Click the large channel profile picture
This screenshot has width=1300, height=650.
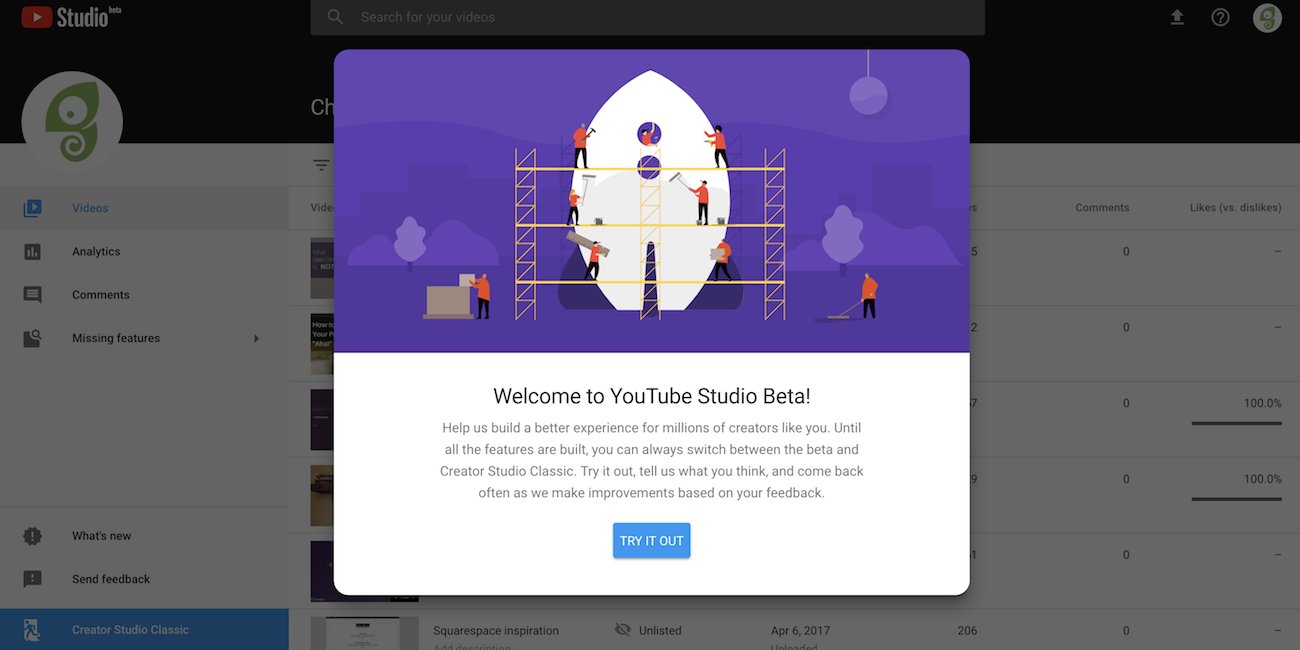pyautogui.click(x=72, y=122)
